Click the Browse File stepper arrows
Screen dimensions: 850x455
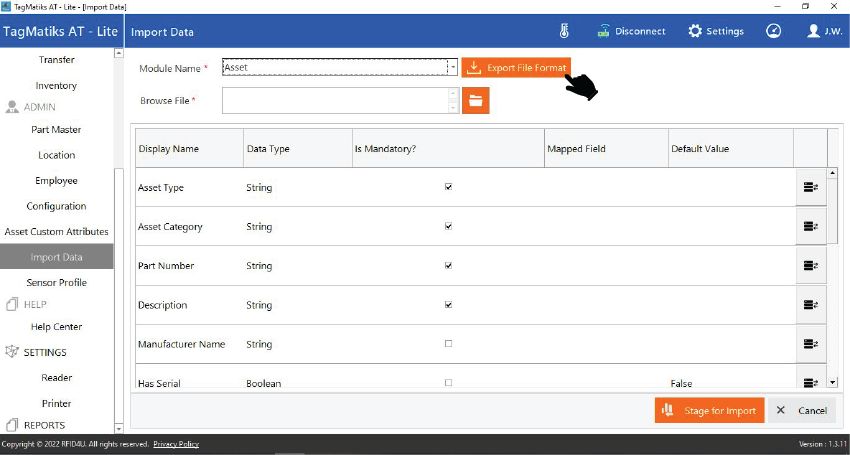[453, 100]
